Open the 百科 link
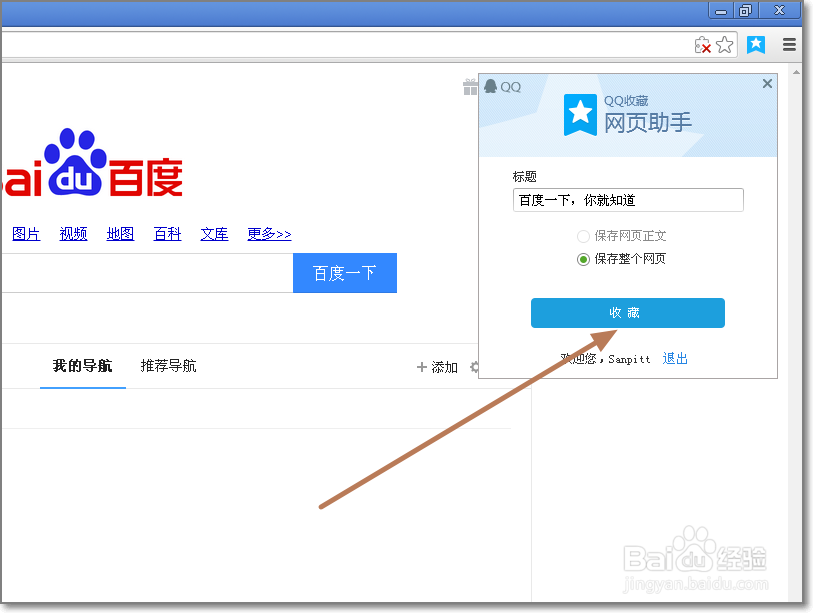This screenshot has height=613, width=813. [x=167, y=234]
